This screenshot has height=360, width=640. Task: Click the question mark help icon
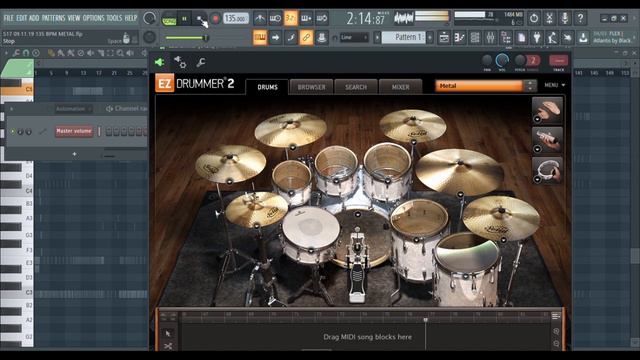(580, 18)
